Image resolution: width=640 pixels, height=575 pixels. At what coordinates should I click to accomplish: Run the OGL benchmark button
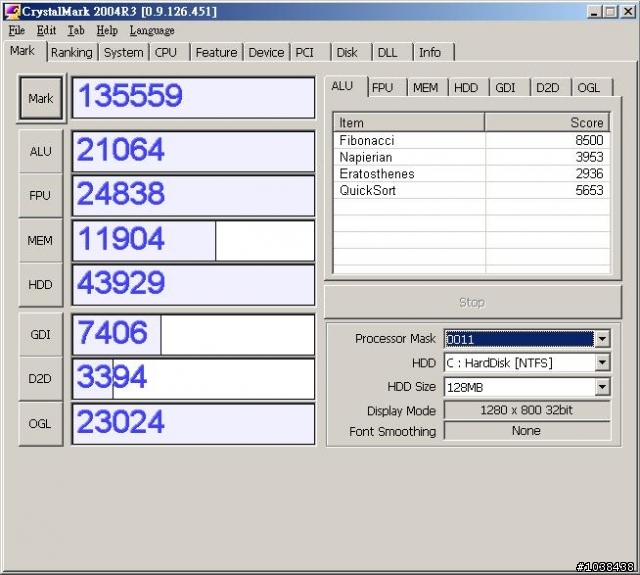click(x=41, y=424)
